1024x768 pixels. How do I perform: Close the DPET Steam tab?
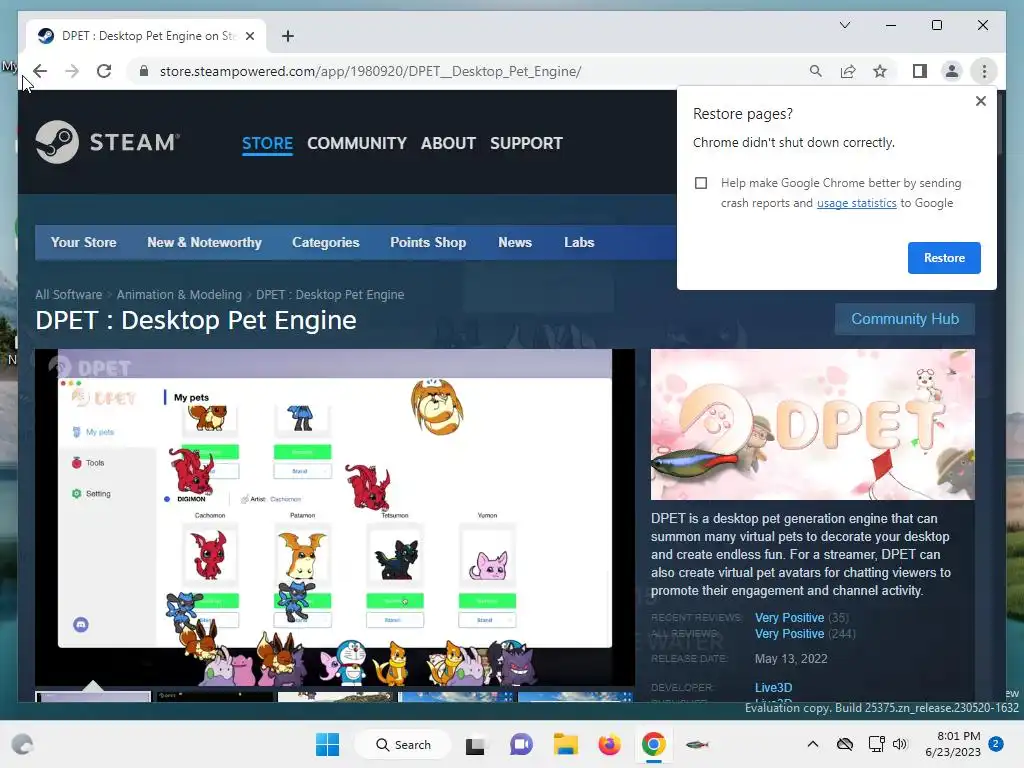(249, 36)
